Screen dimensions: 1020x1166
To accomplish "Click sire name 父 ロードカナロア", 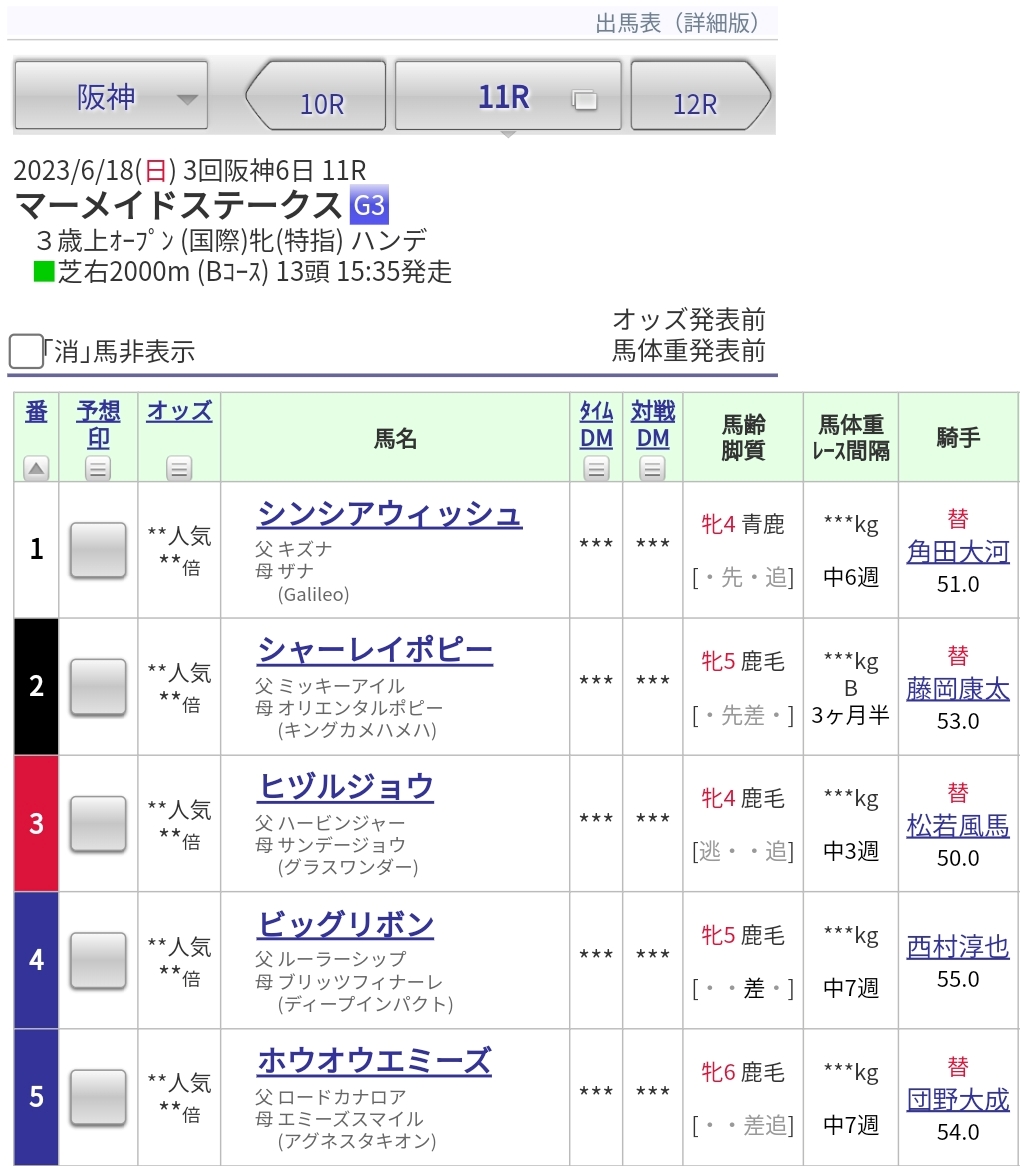I will click(331, 1096).
